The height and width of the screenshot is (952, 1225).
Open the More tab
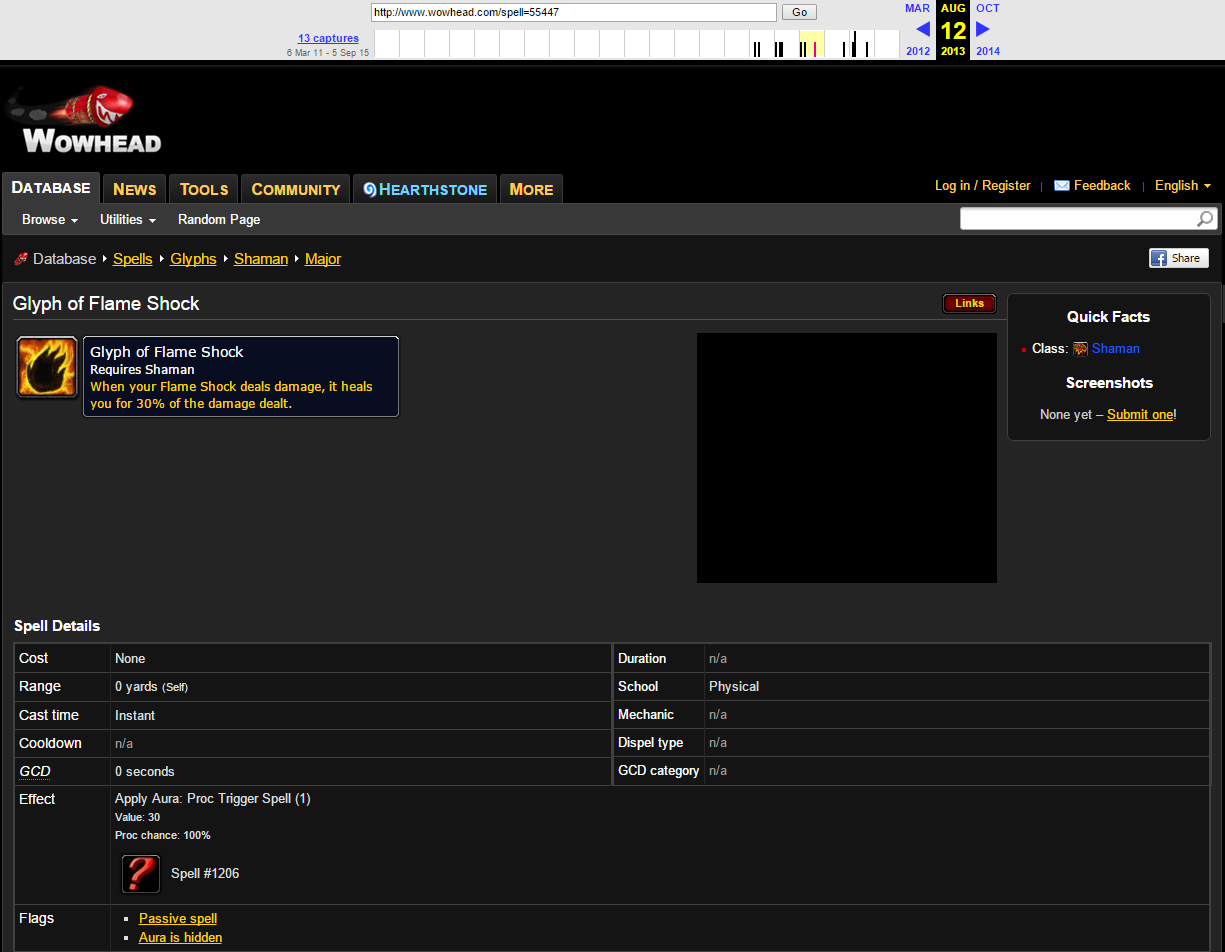pos(531,189)
